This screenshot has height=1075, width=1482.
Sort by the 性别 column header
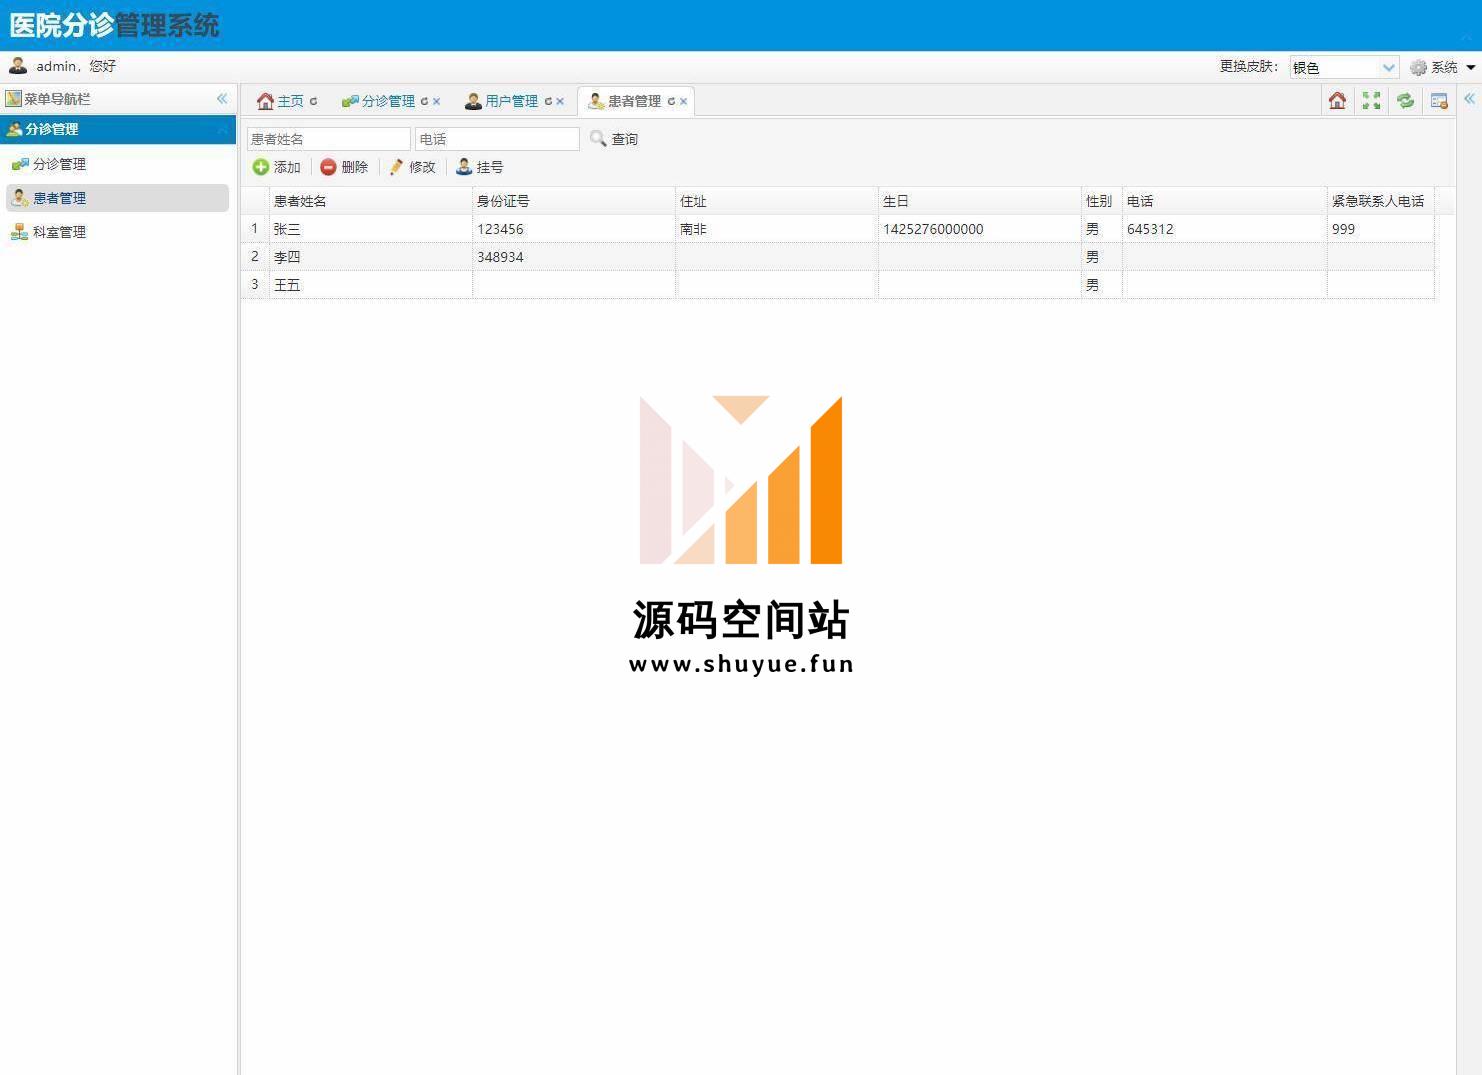(x=1102, y=201)
